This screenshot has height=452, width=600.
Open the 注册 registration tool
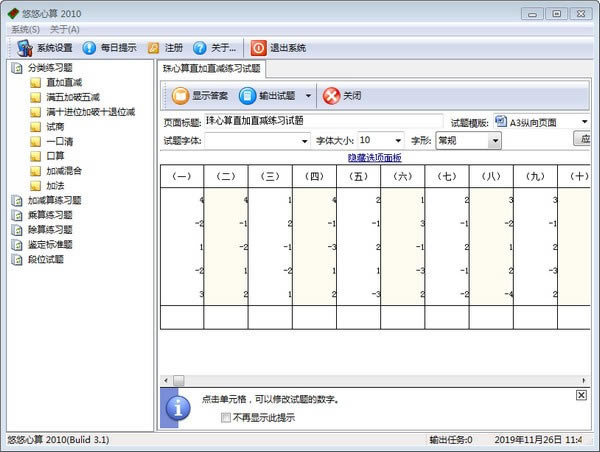153,47
